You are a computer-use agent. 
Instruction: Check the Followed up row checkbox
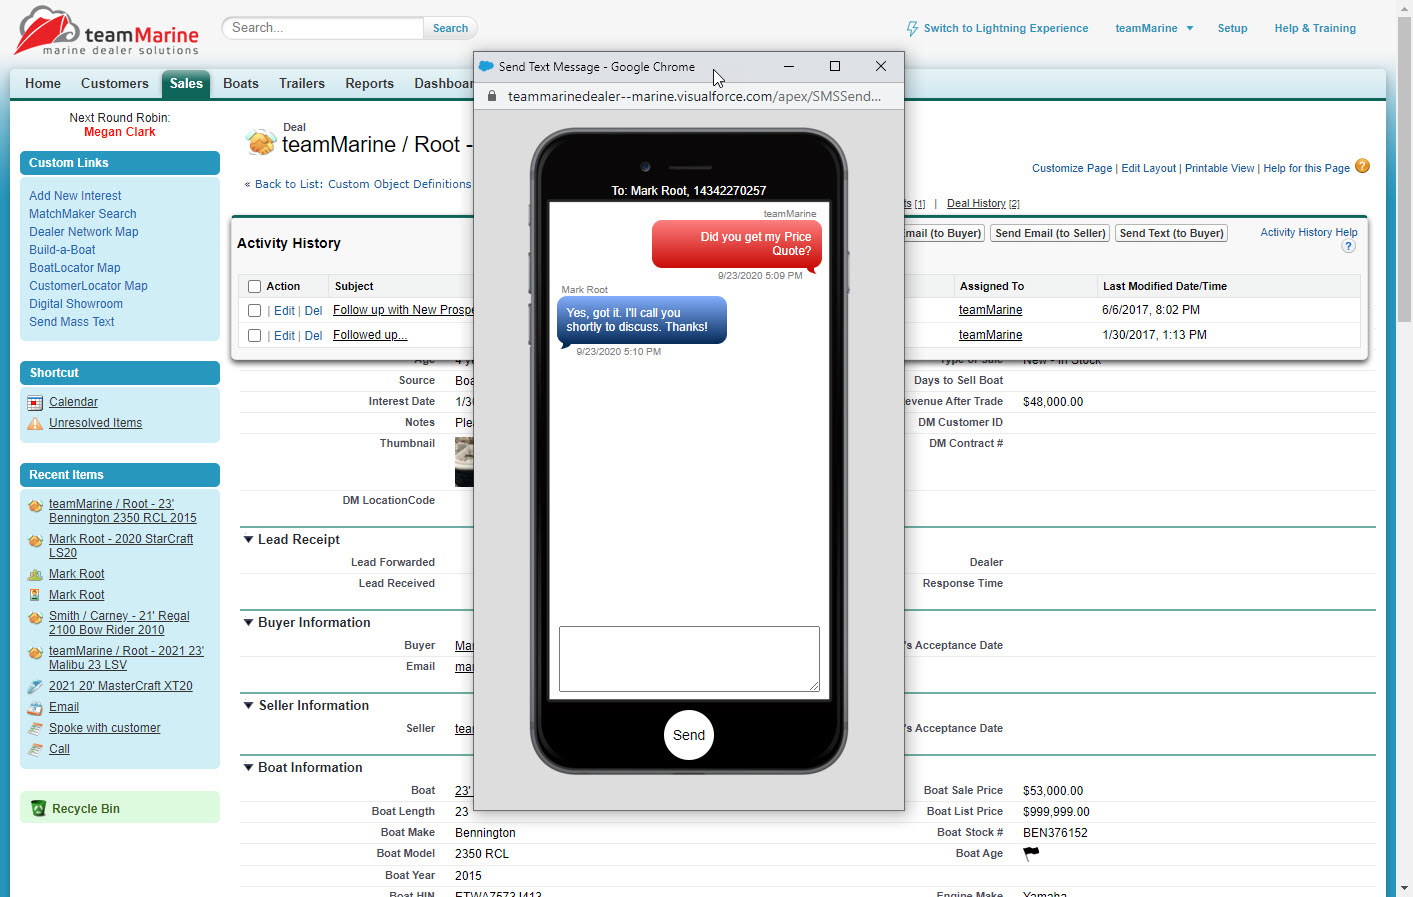(254, 336)
